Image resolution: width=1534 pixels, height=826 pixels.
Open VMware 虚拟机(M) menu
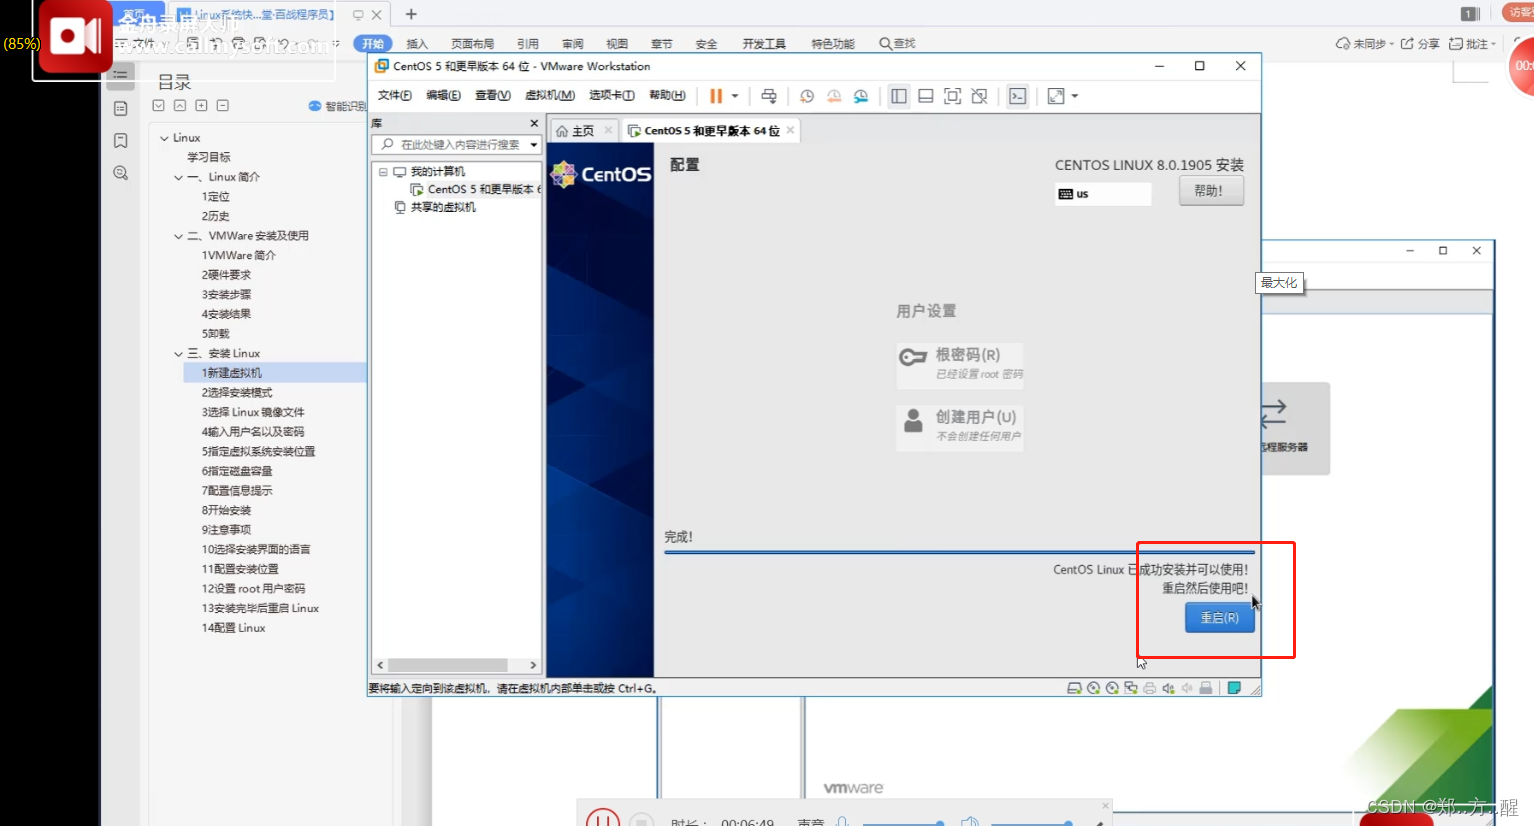point(549,96)
